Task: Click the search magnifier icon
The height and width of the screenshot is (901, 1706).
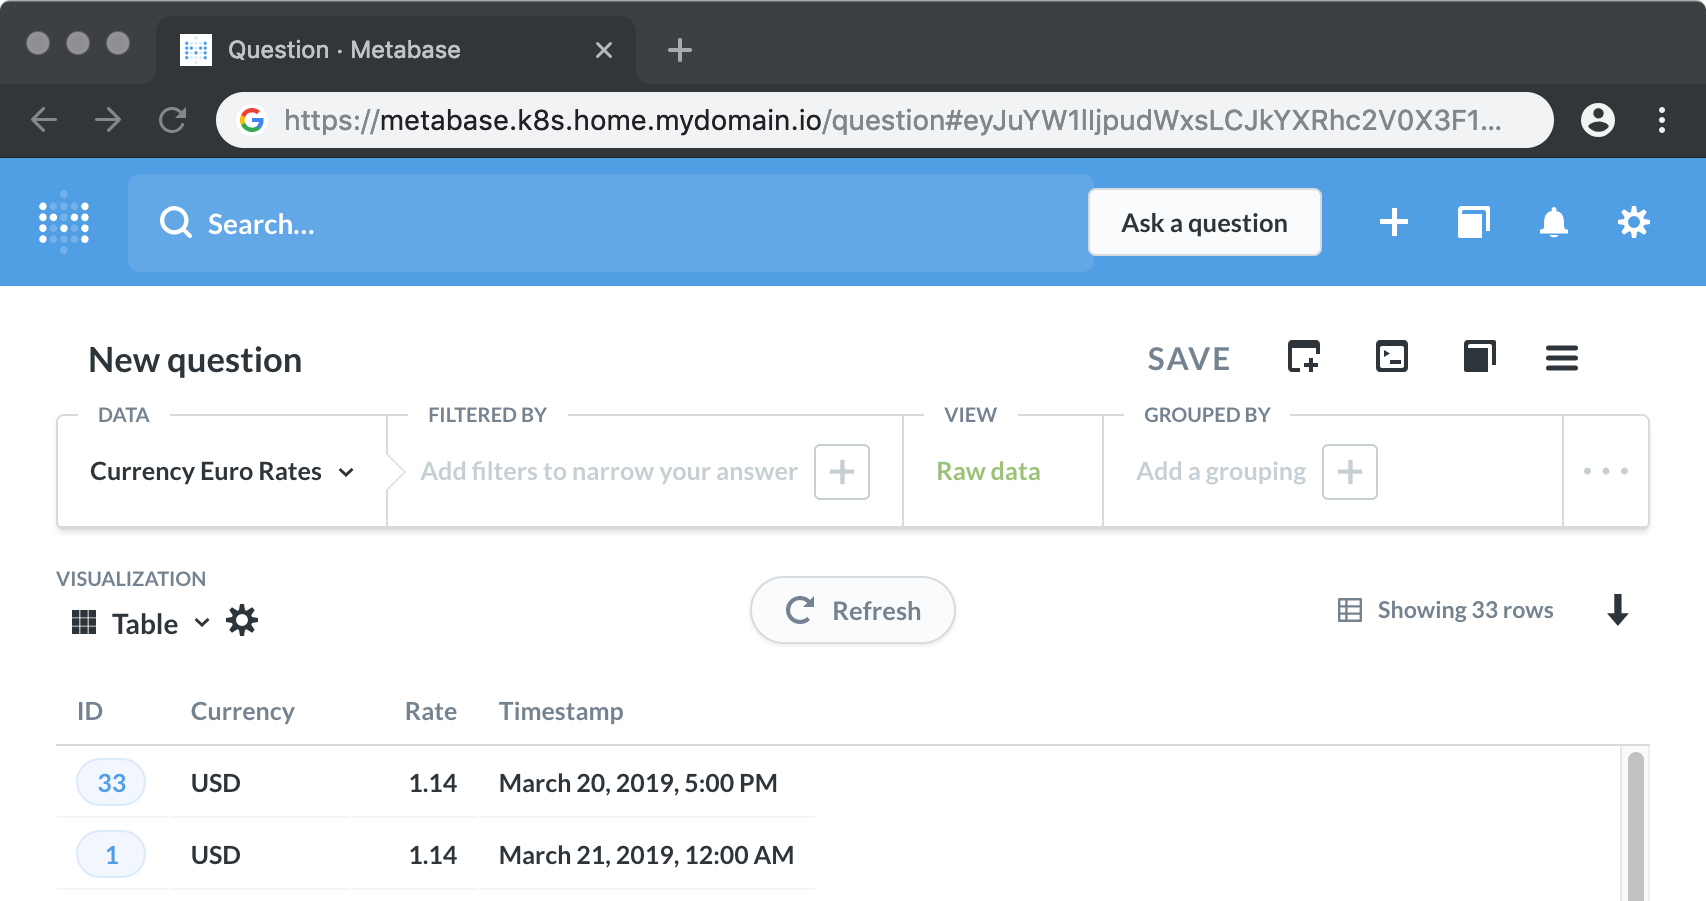Action: [x=176, y=222]
